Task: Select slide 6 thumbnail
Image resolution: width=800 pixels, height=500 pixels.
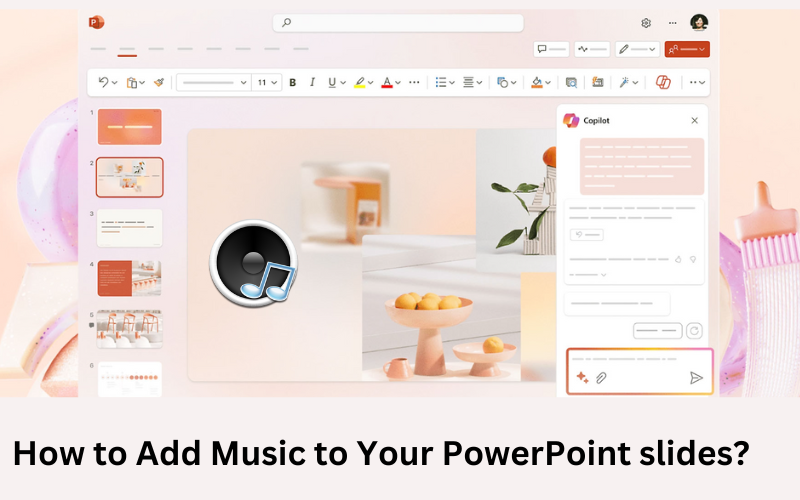Action: (130, 379)
